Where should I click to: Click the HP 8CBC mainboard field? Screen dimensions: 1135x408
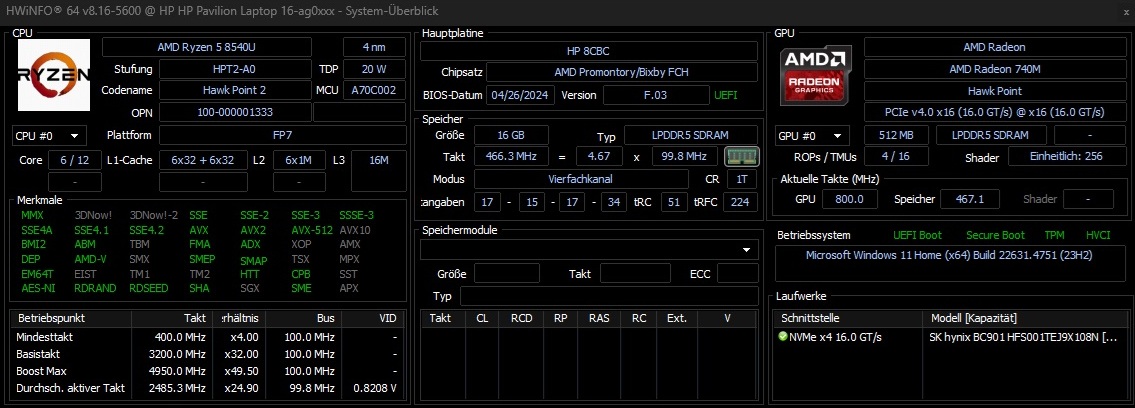589,51
